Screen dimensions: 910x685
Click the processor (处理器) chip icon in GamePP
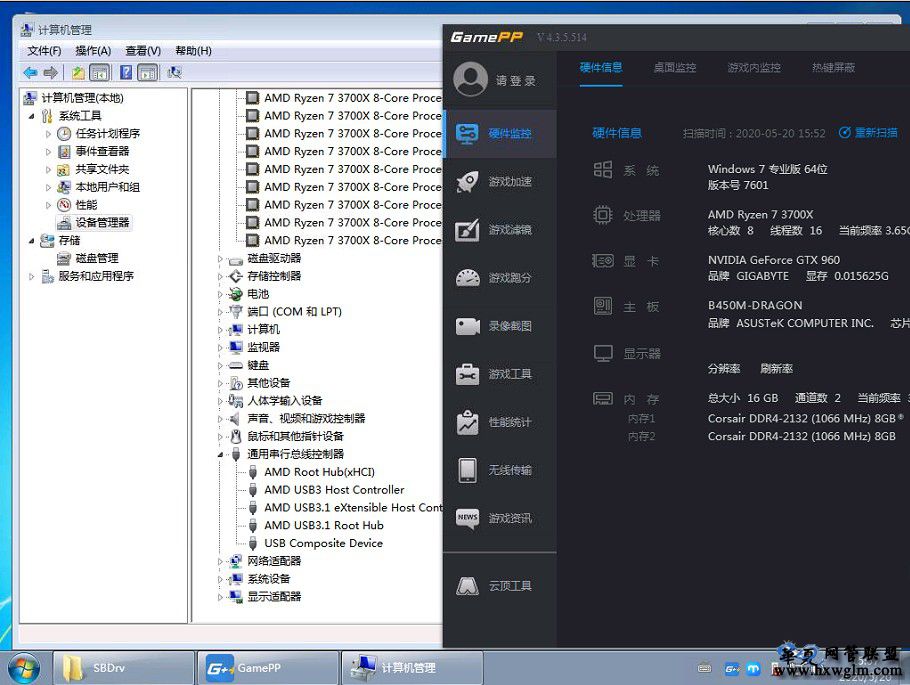coord(602,215)
